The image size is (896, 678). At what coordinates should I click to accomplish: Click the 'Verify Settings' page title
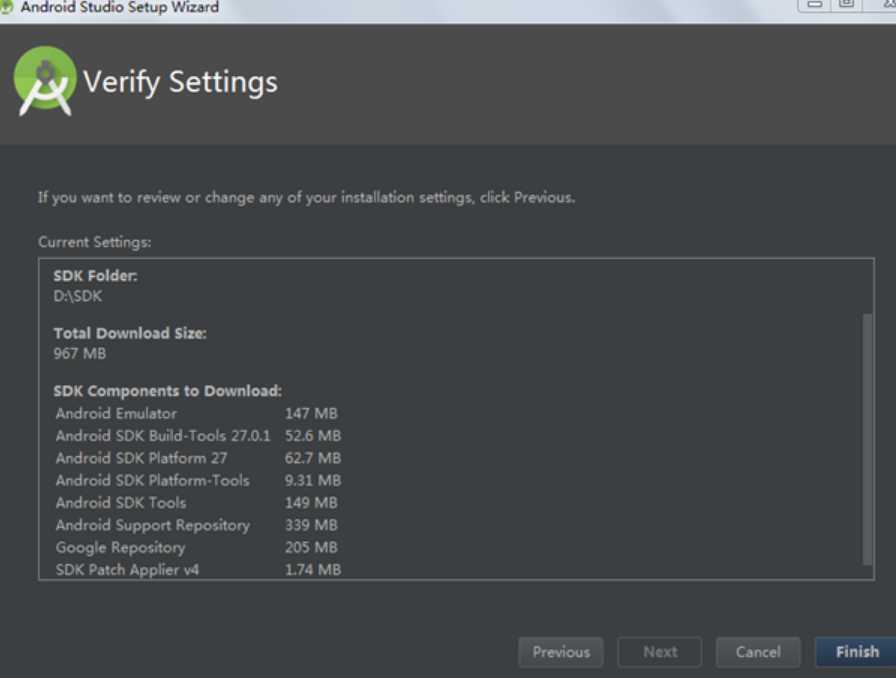[181, 82]
